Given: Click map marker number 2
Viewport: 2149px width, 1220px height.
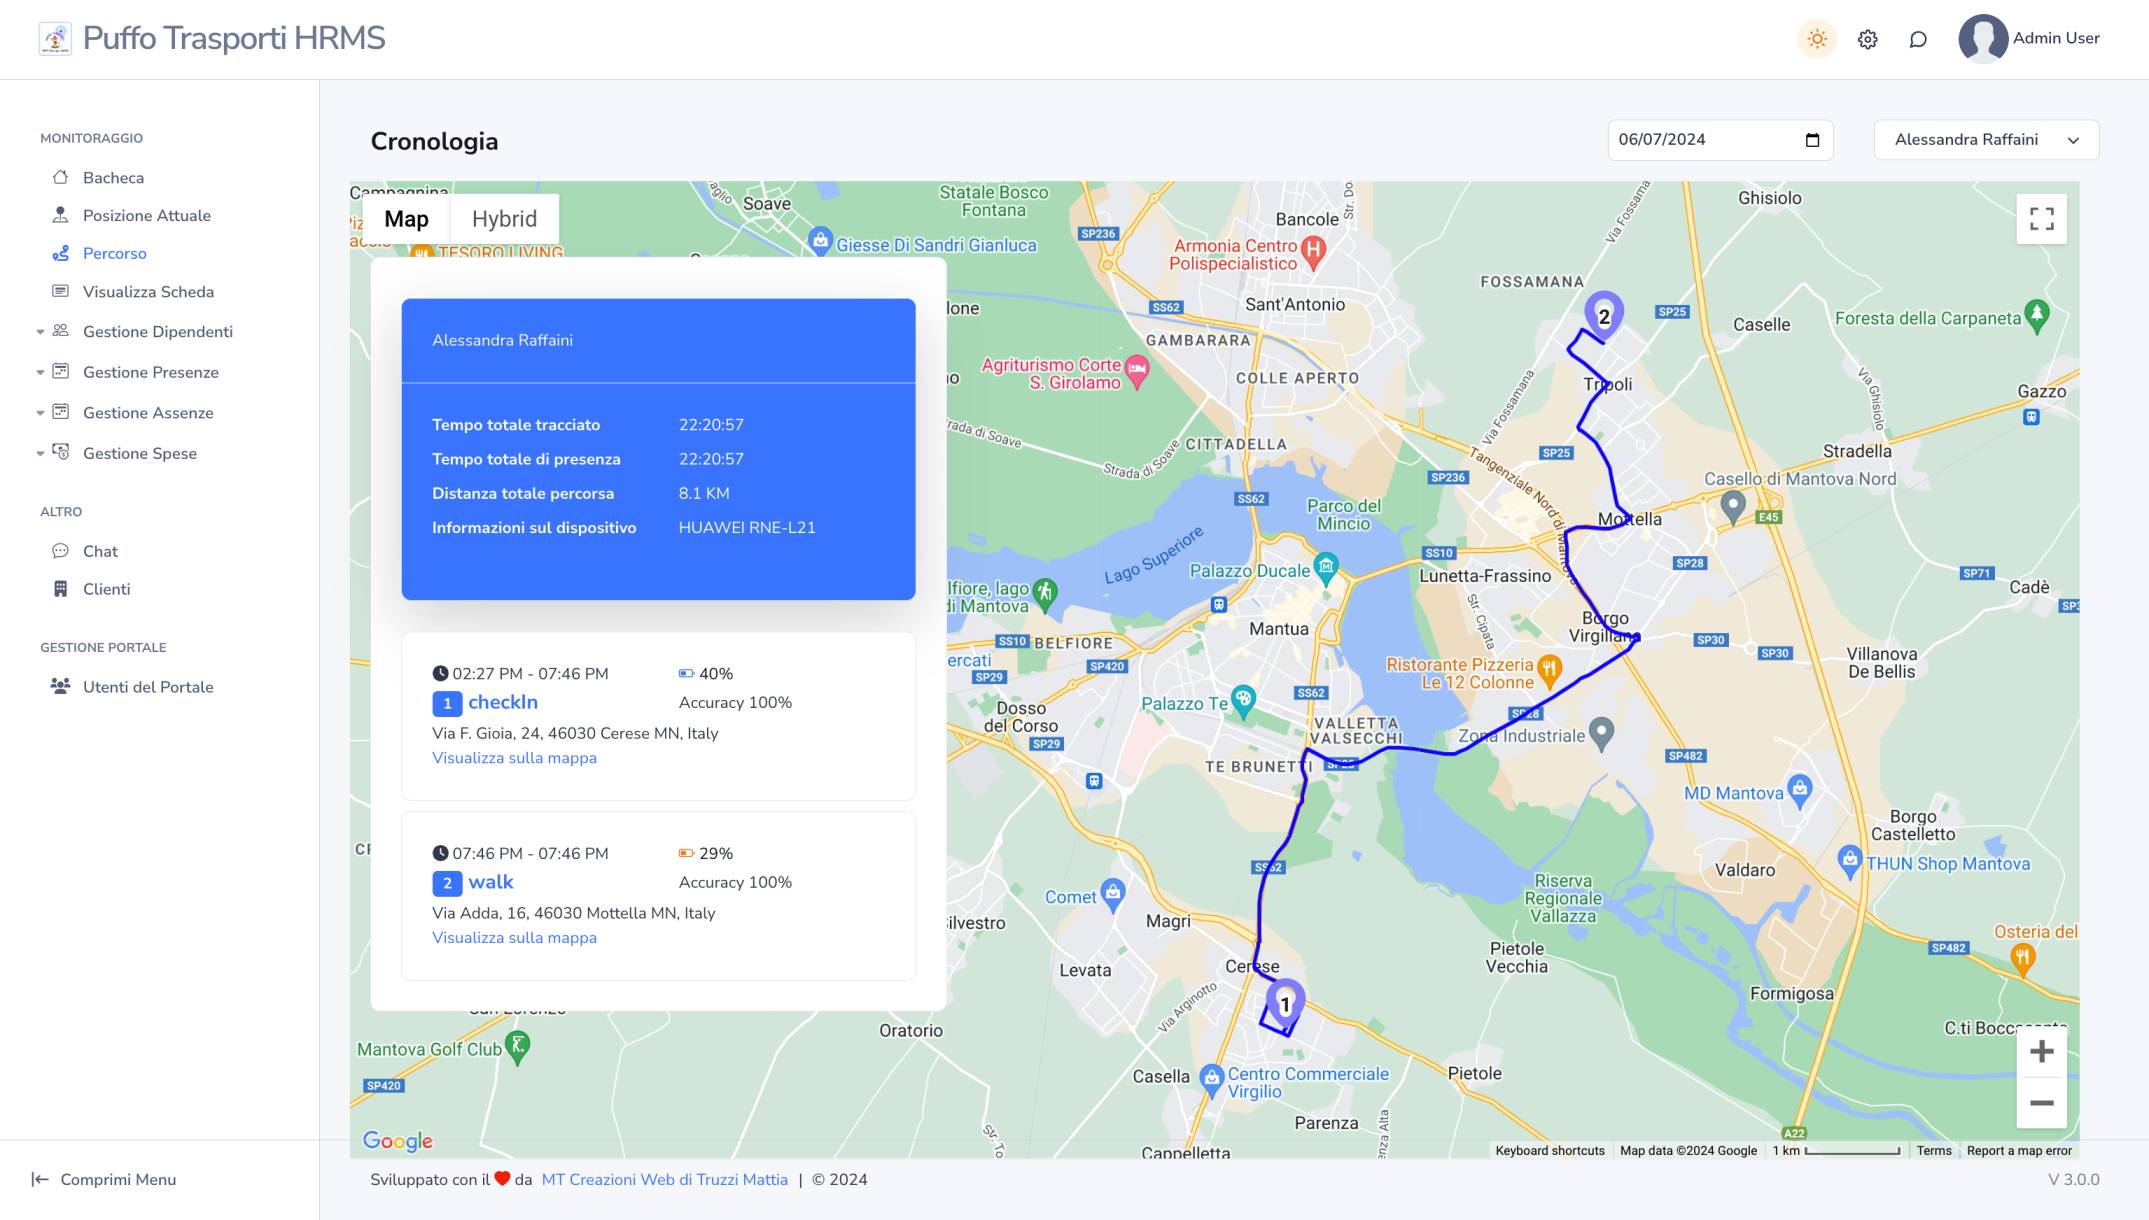Looking at the screenshot, I should tap(1603, 315).
